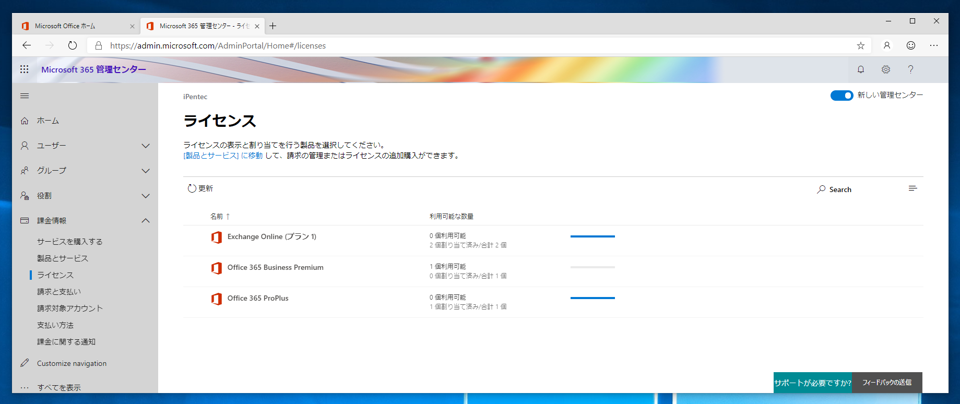Toggle the 新しい管理センター switch
Viewport: 960px width, 404px height.
[x=841, y=95]
